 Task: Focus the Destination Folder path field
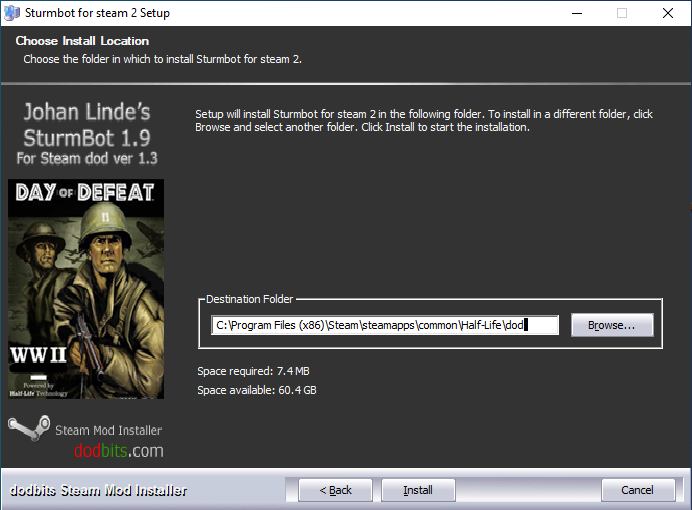tap(385, 325)
